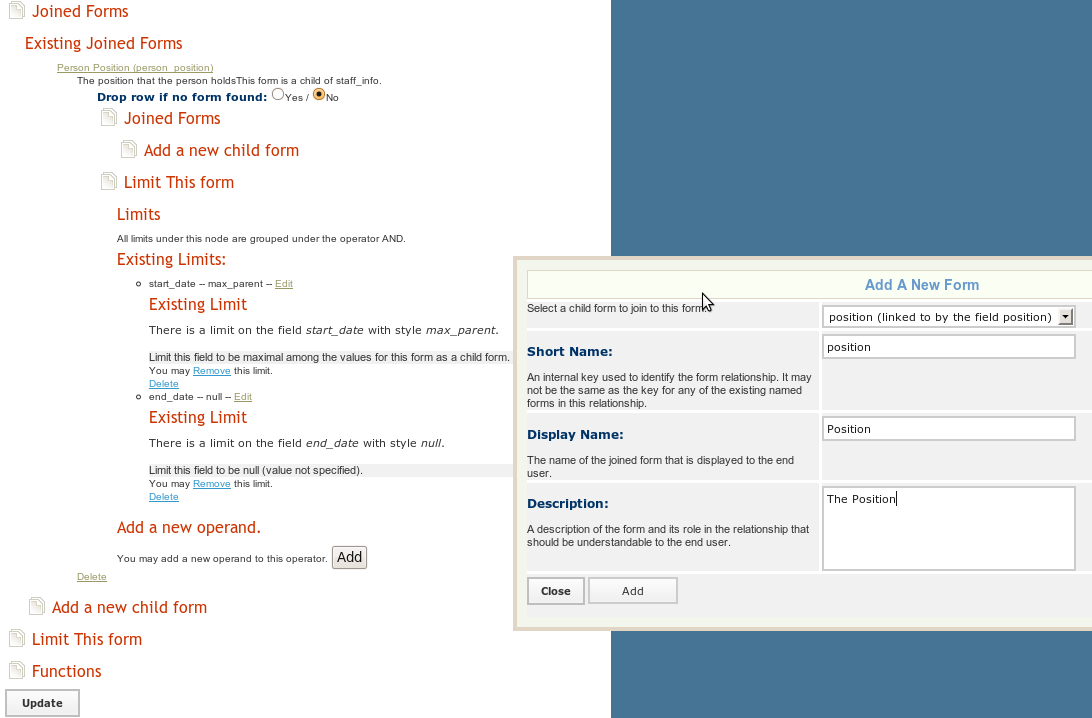The width and height of the screenshot is (1092, 718).
Task: Click the page icon beside top Joined Forms
Action: [x=17, y=10]
